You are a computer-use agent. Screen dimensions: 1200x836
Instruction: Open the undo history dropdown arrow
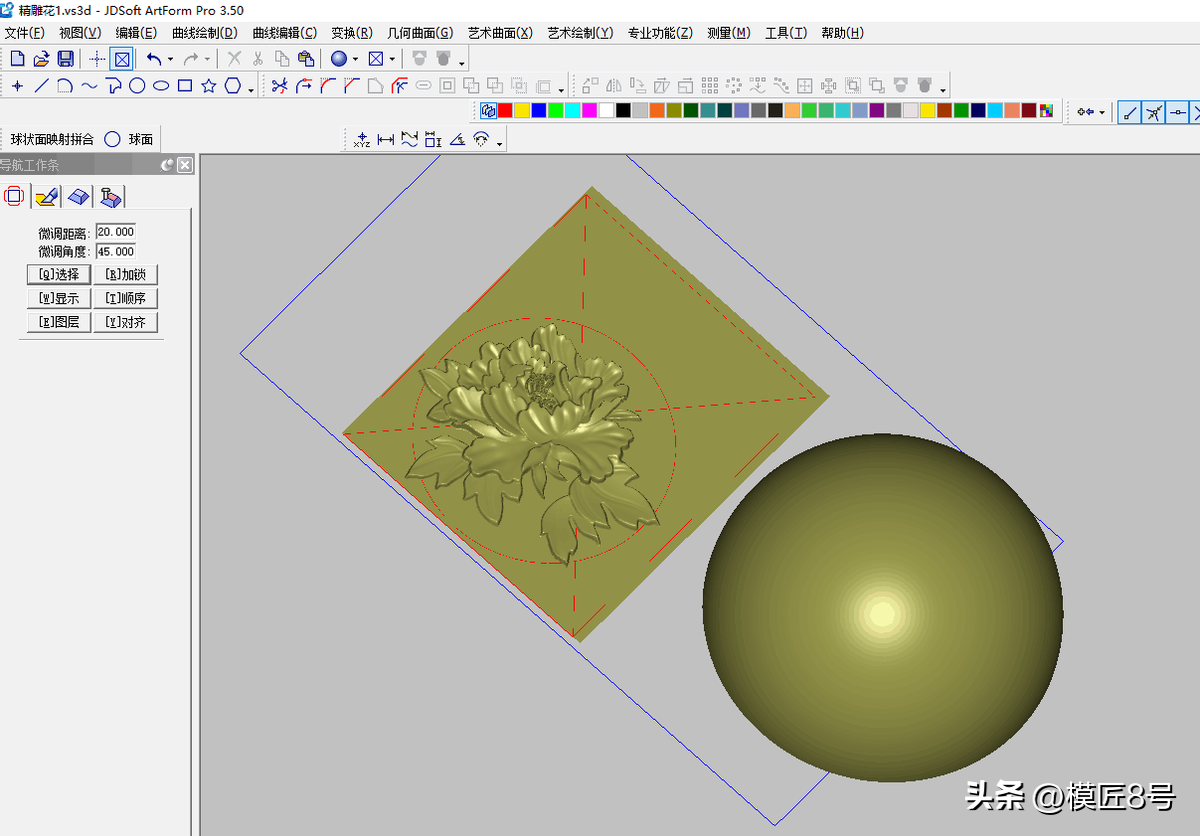[x=170, y=60]
